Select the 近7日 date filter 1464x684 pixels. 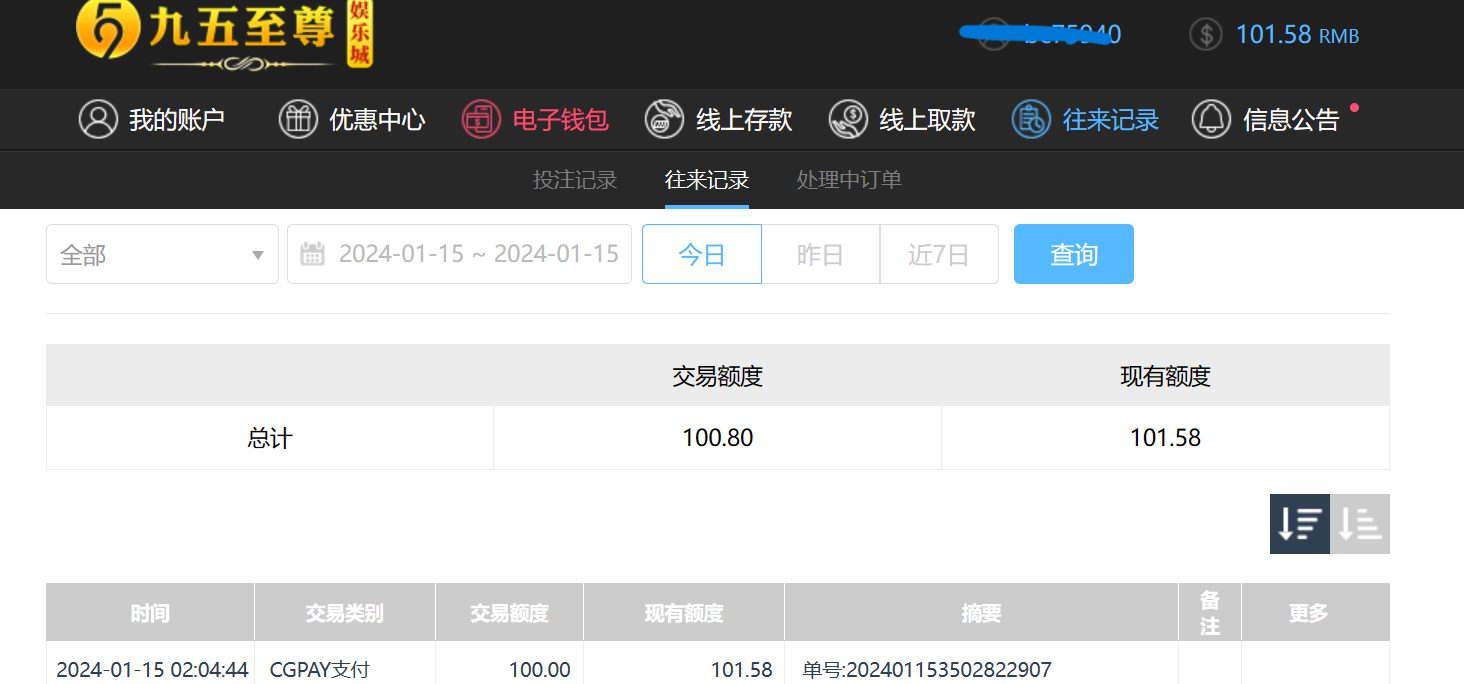[939, 254]
